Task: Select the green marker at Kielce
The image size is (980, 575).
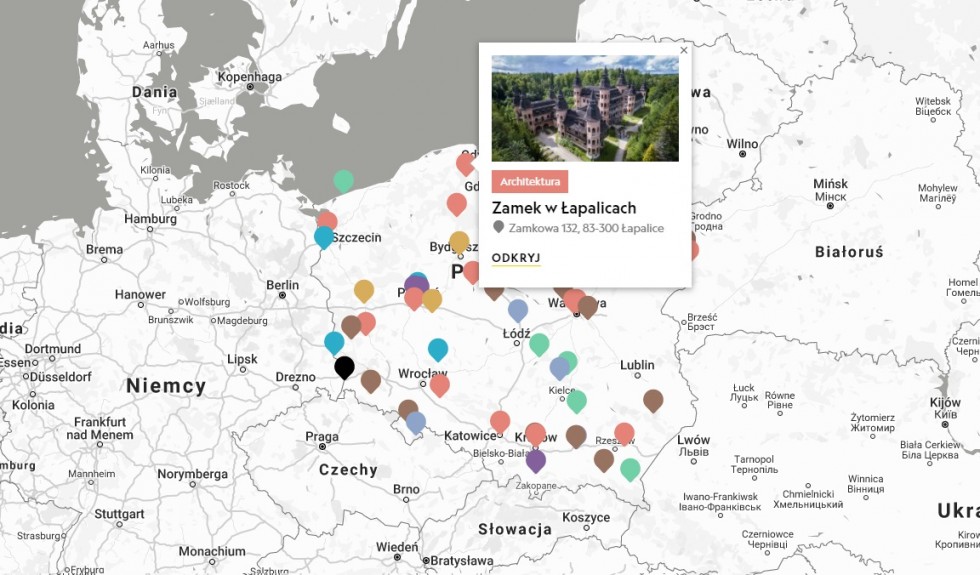Action: coord(576,401)
